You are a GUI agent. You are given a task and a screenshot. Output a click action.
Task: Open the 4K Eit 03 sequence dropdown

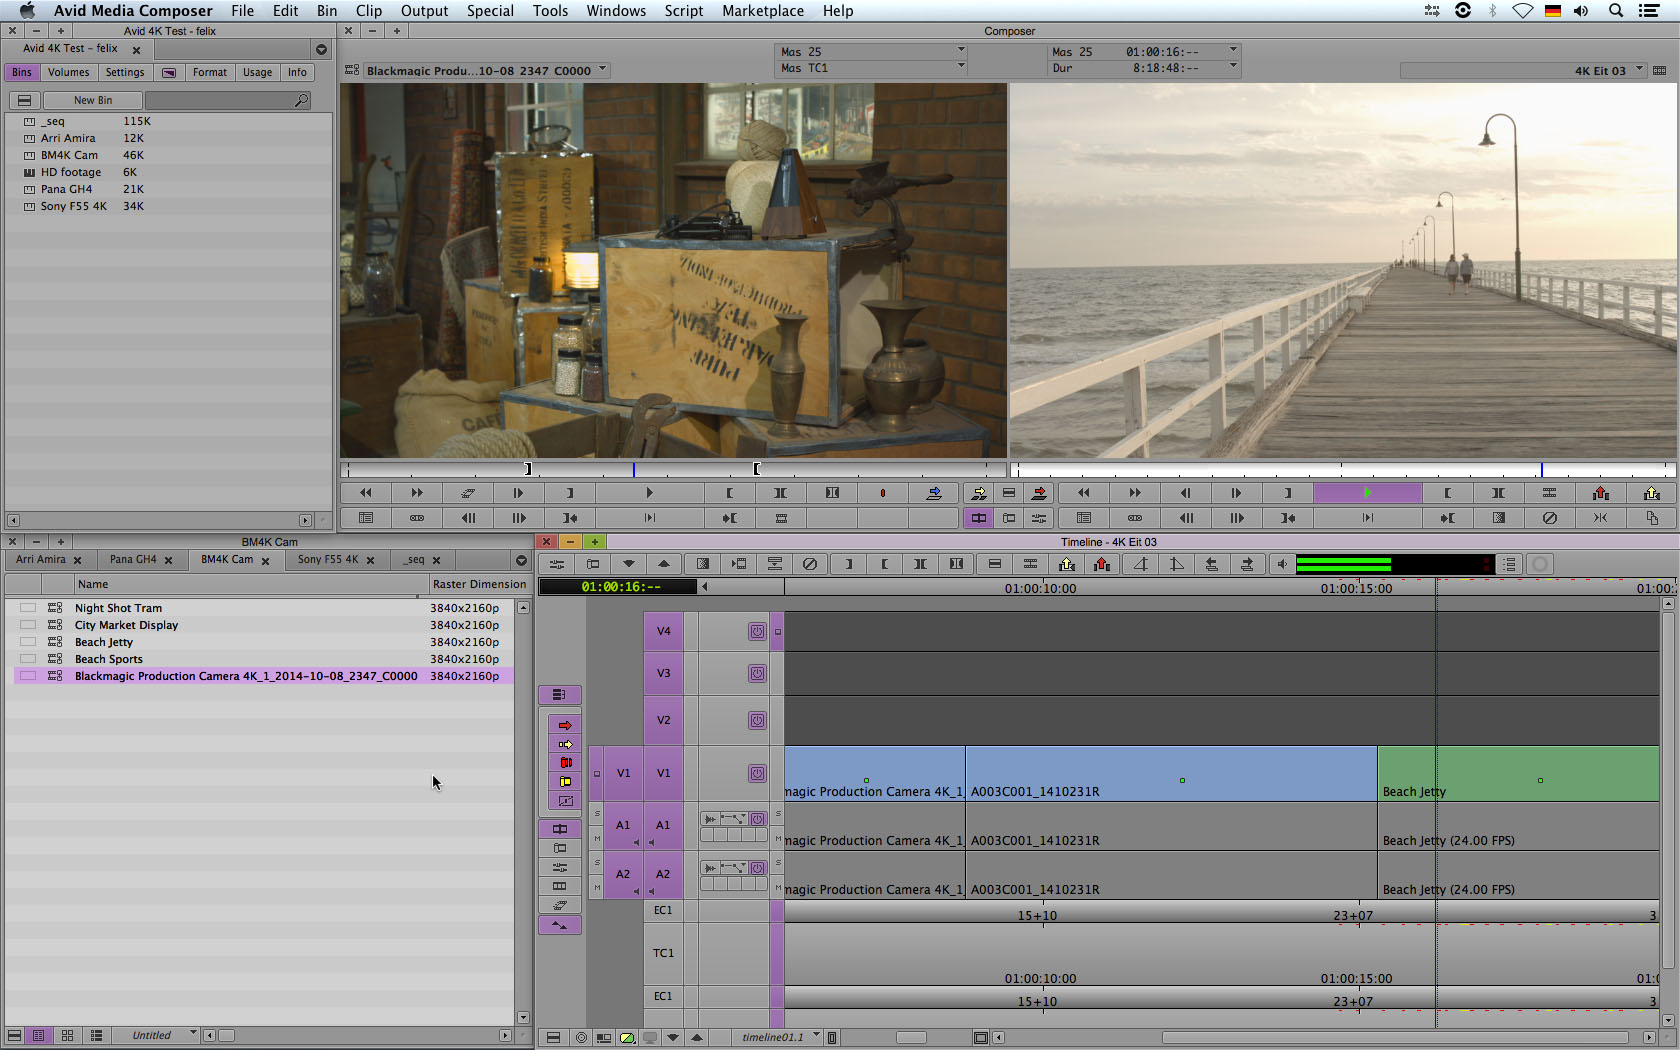coord(1639,70)
